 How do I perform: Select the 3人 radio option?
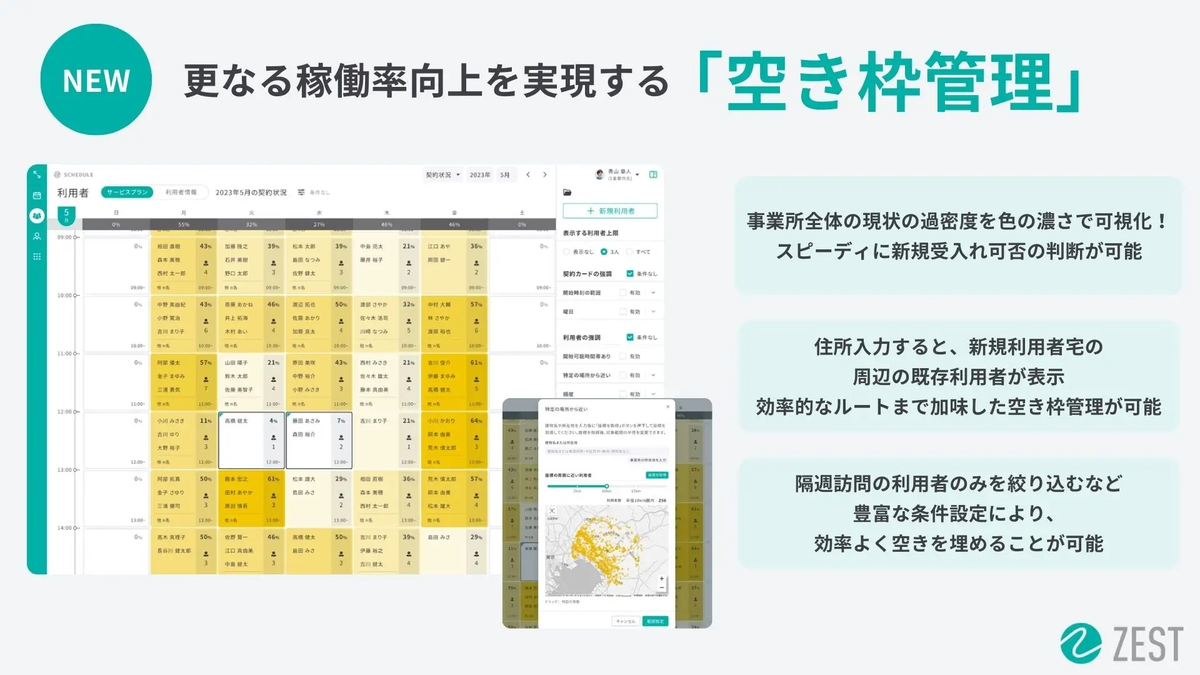pyautogui.click(x=604, y=252)
